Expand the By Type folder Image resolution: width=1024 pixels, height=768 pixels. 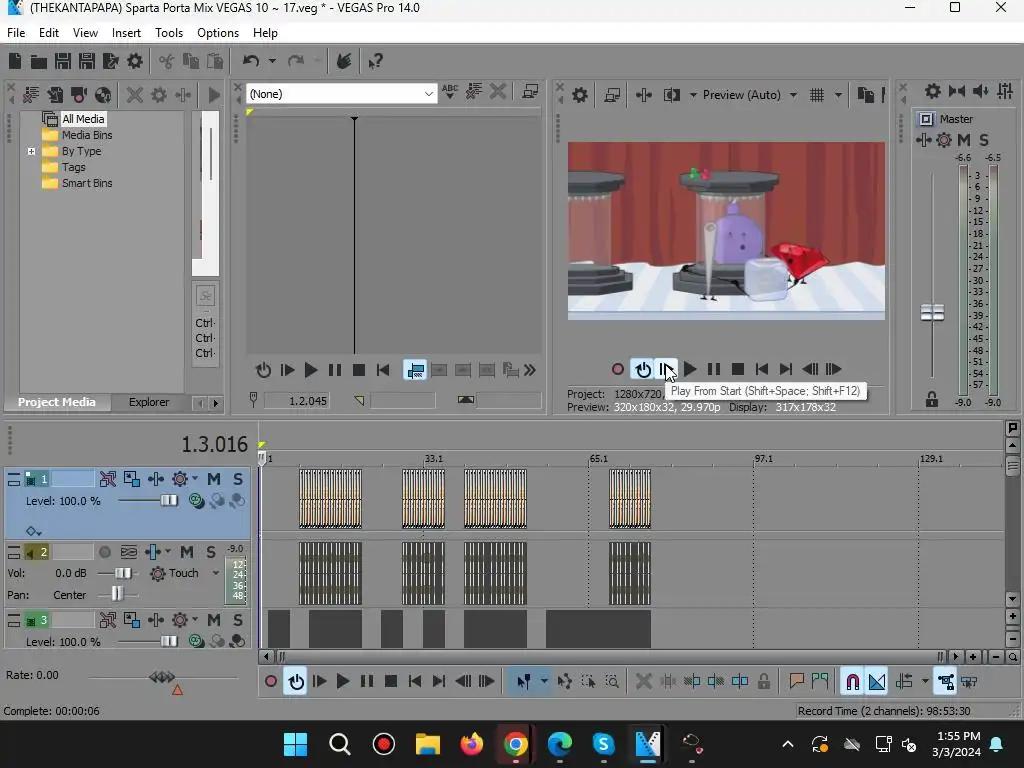(31, 152)
